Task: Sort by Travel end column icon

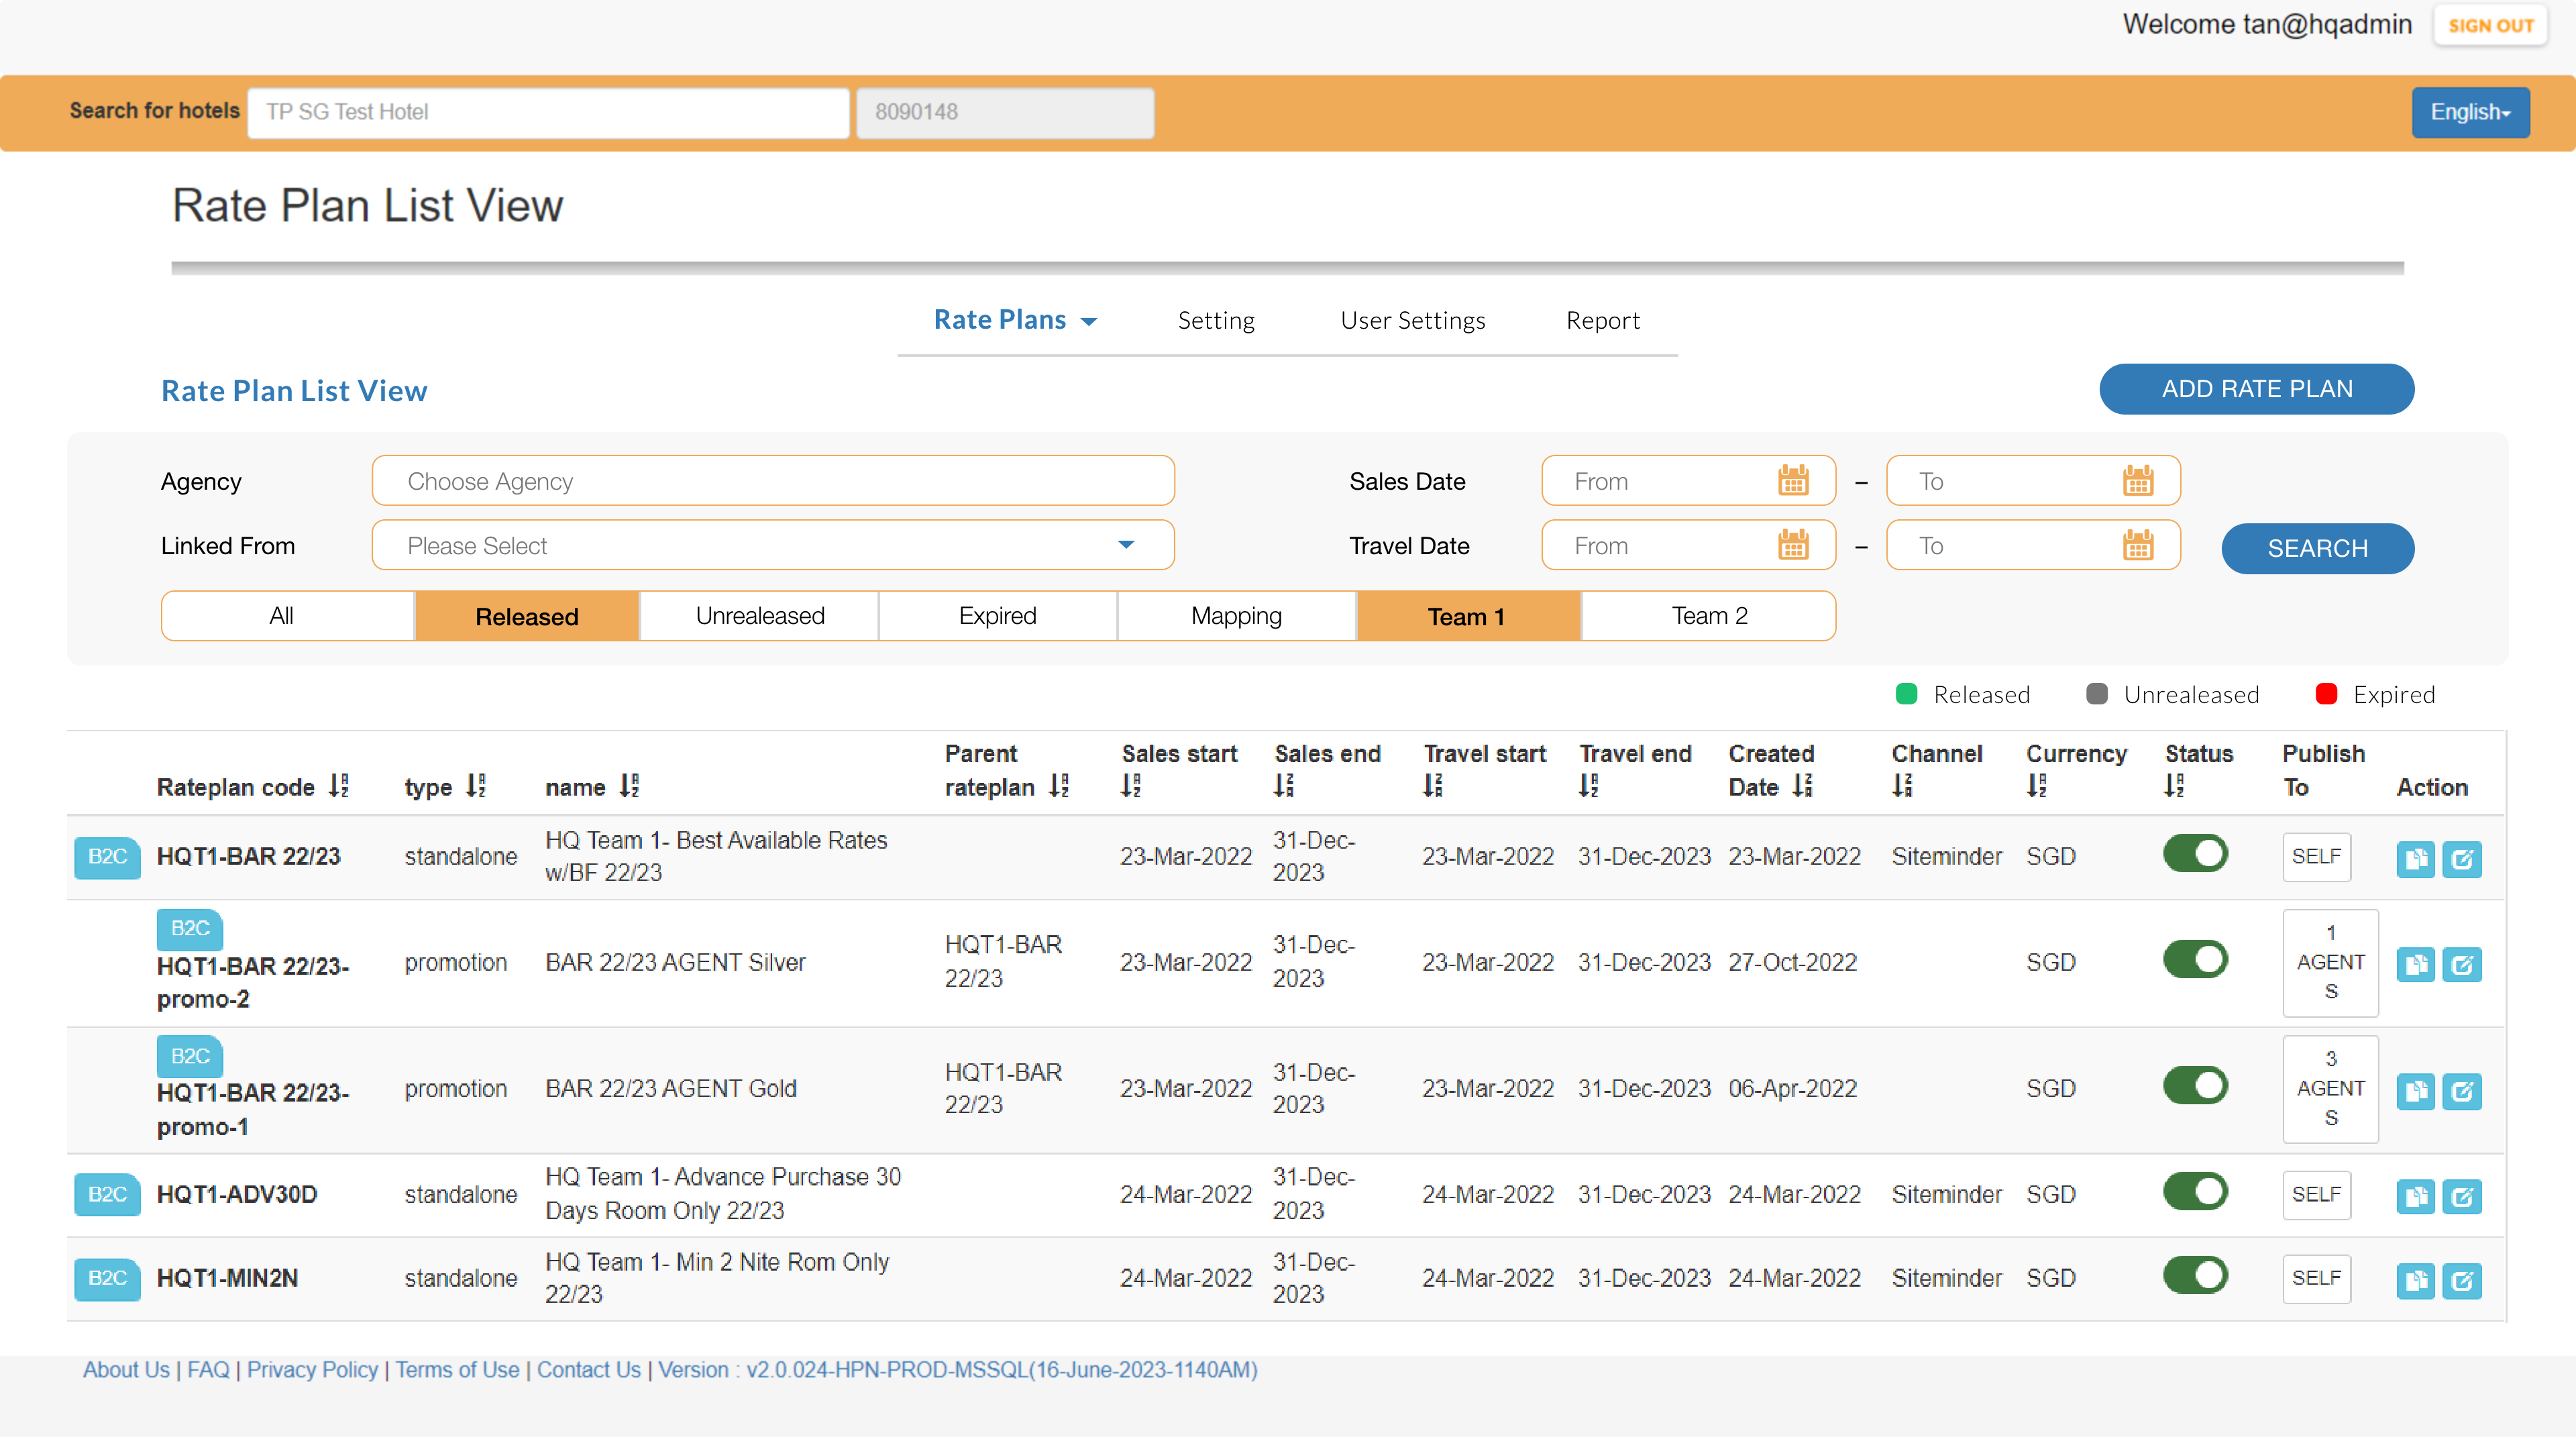Action: click(1589, 786)
